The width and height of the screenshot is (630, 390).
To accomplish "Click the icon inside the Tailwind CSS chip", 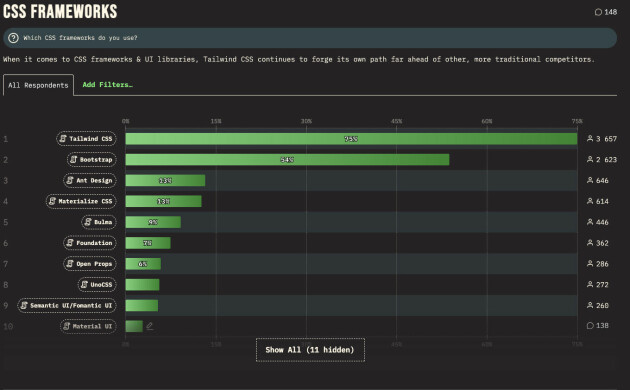I will click(63, 139).
